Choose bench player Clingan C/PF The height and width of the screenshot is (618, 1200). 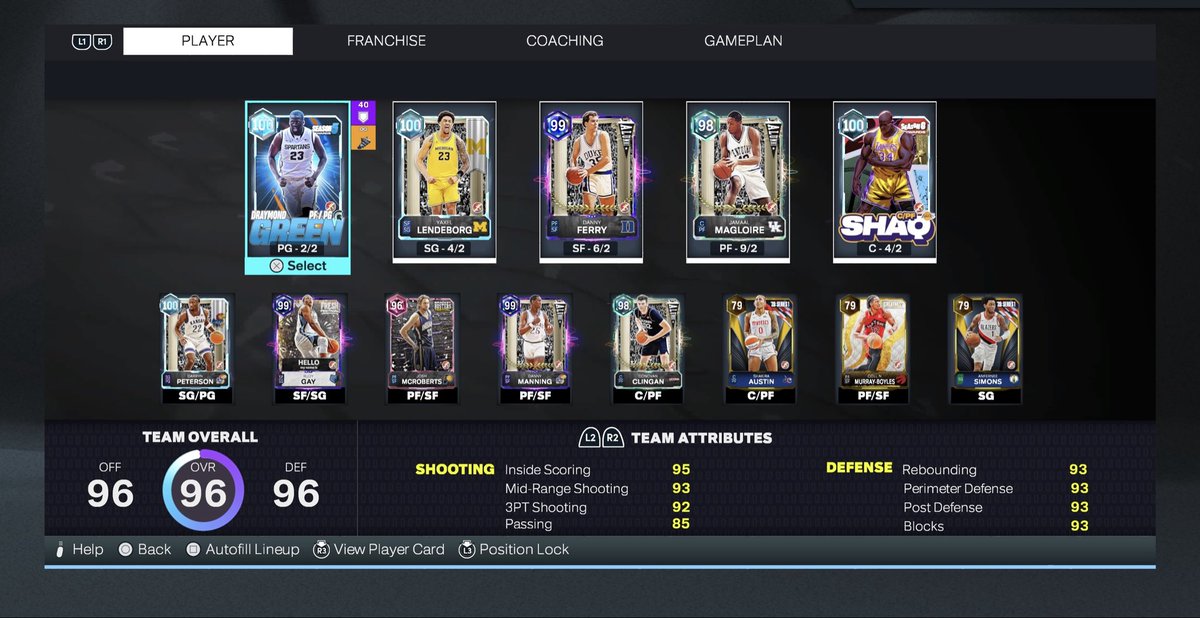click(648, 349)
